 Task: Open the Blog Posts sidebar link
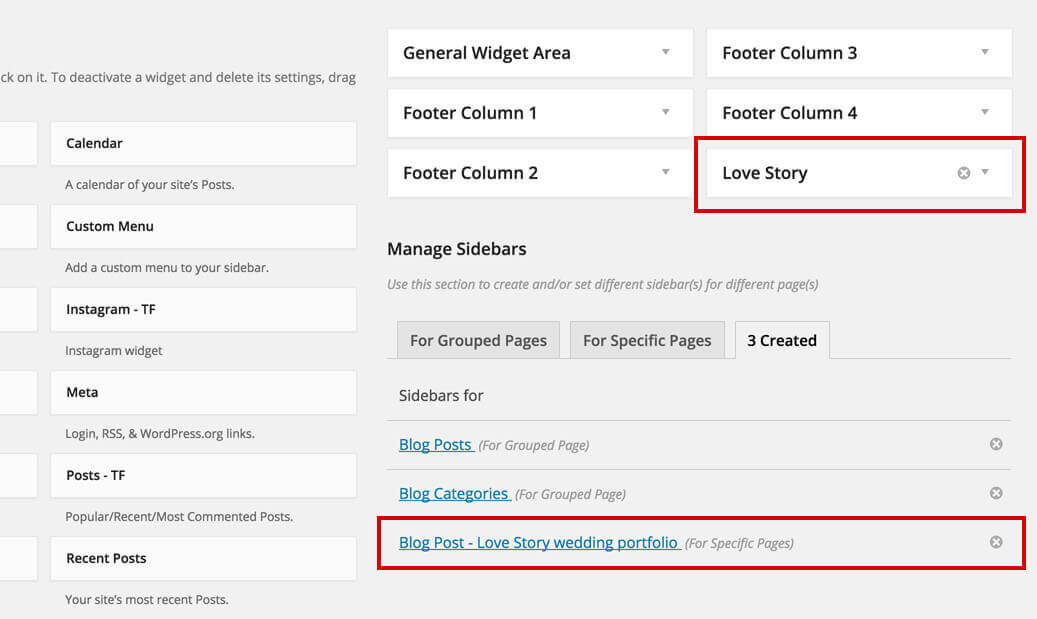point(435,444)
